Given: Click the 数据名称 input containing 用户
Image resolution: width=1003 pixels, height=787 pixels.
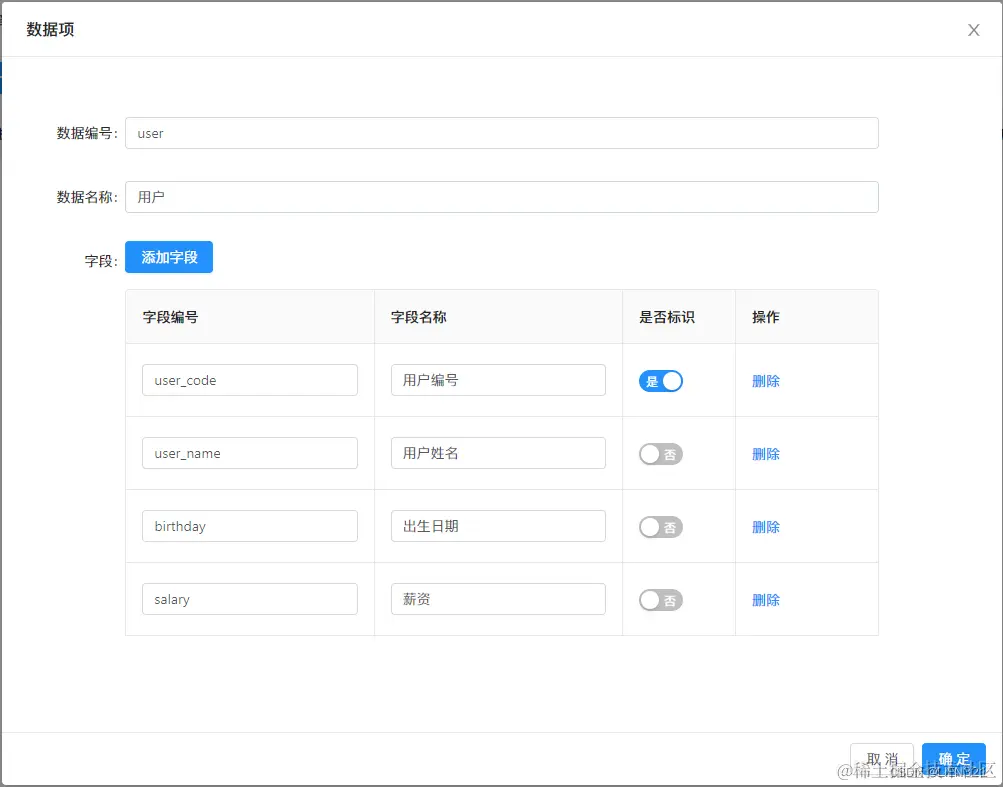Looking at the screenshot, I should (x=500, y=196).
